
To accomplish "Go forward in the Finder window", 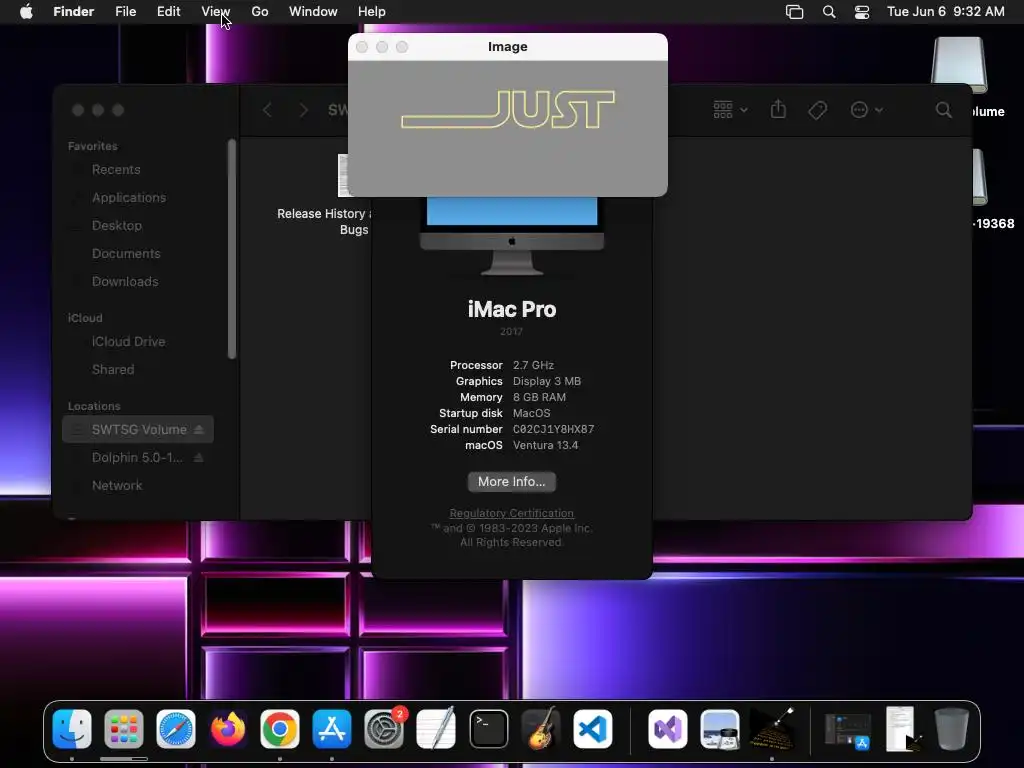I will pyautogui.click(x=303, y=110).
